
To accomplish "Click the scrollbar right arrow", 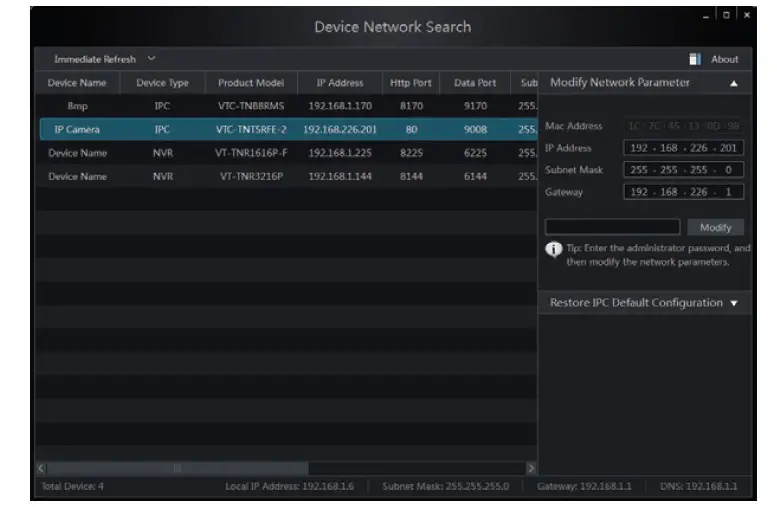I will coord(532,467).
